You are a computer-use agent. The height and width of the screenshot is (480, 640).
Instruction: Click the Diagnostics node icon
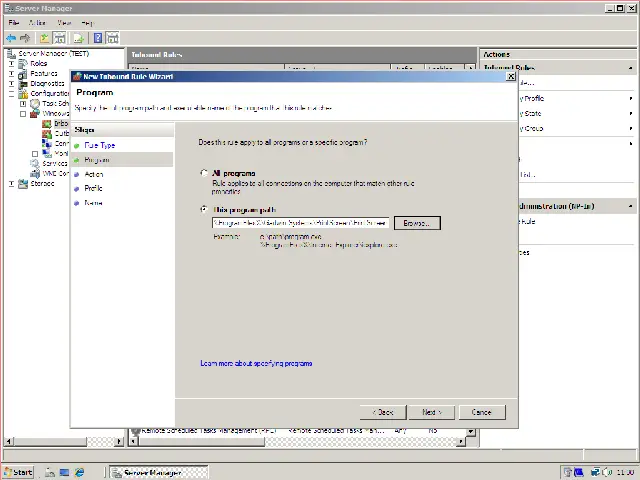[x=23, y=83]
